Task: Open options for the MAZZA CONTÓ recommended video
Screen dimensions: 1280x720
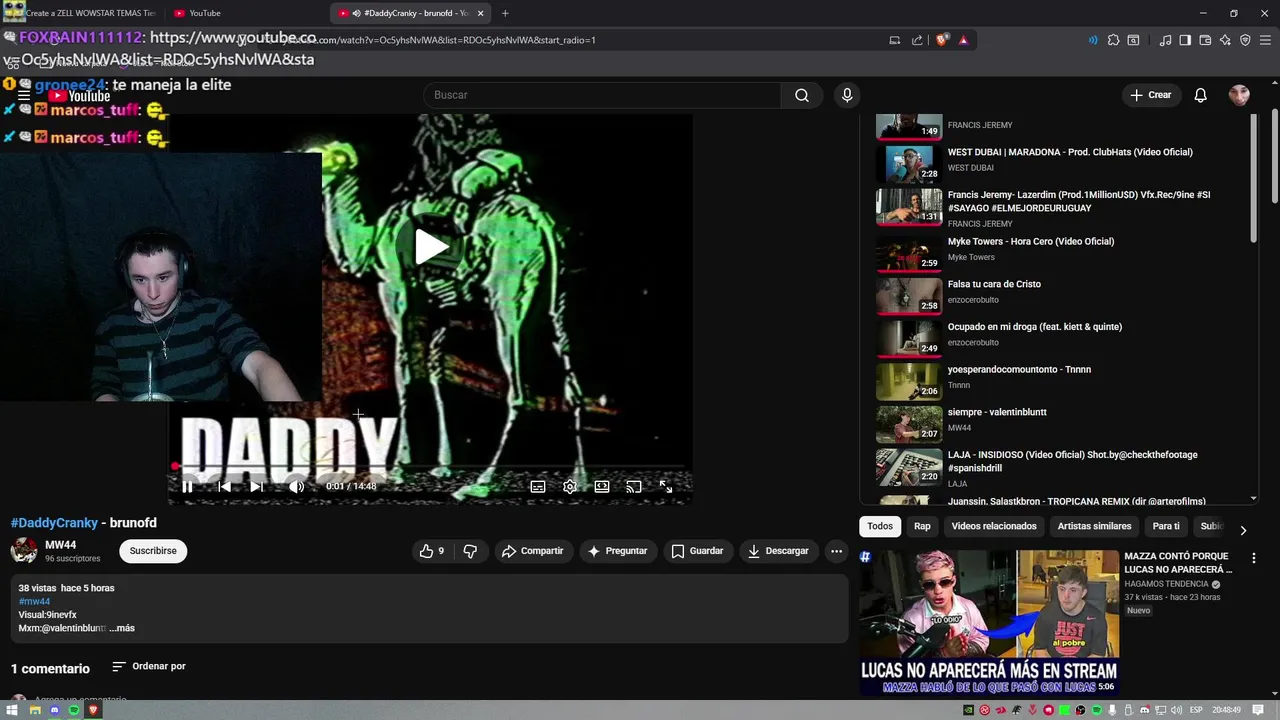Action: click(x=1253, y=558)
